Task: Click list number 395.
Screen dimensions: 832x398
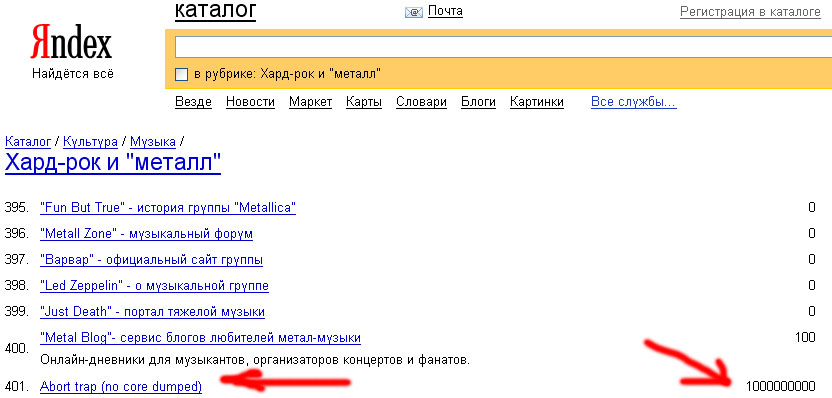Action: pyautogui.click(x=16, y=207)
